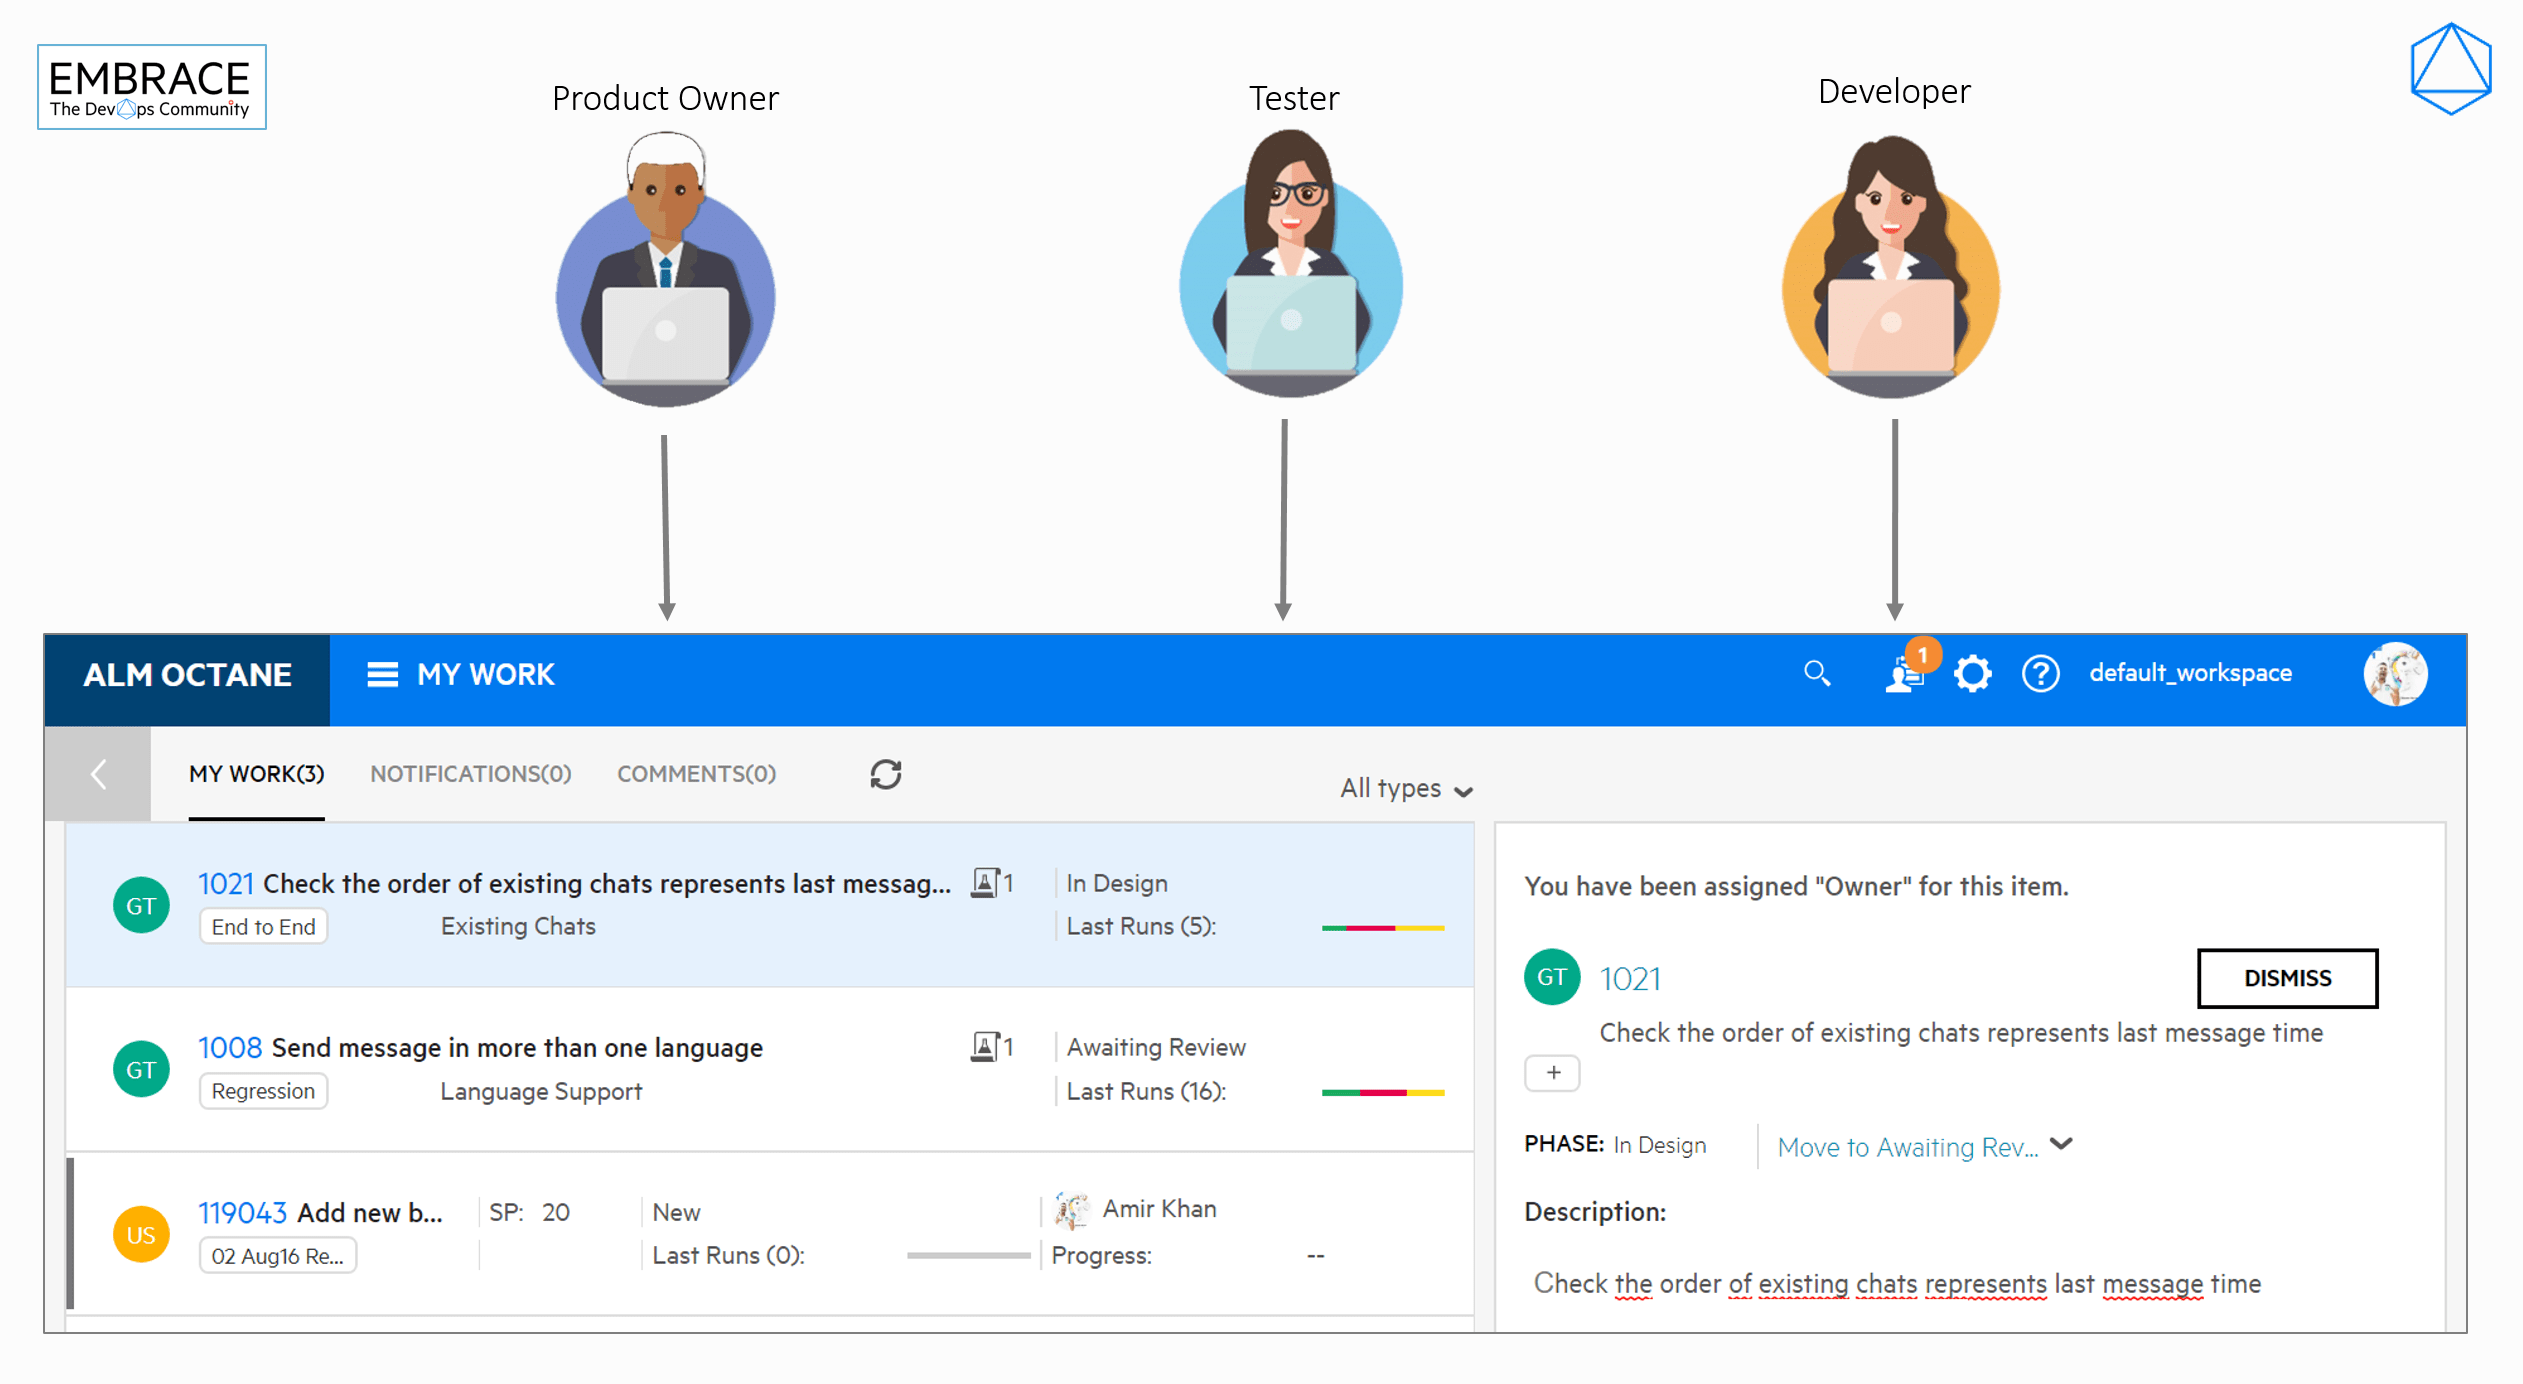Open the default_workspace selector
Viewport: 2523px width, 1384px height.
click(x=2190, y=673)
